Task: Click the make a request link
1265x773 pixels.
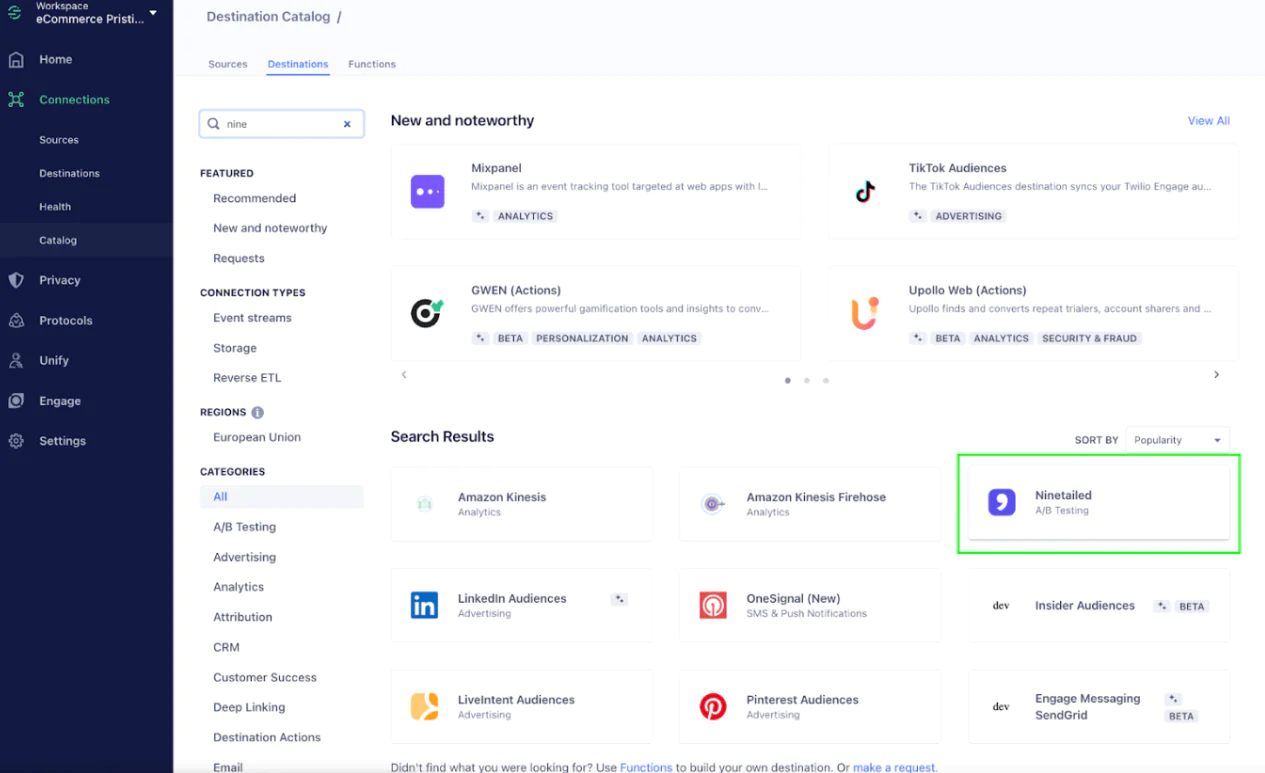Action: tap(894, 767)
